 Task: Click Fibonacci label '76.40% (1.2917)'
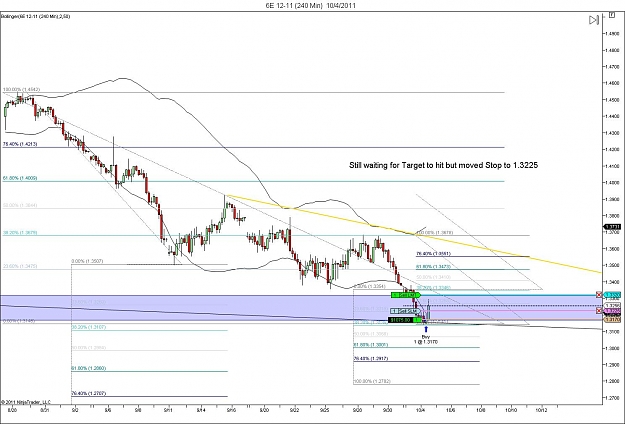371,358
